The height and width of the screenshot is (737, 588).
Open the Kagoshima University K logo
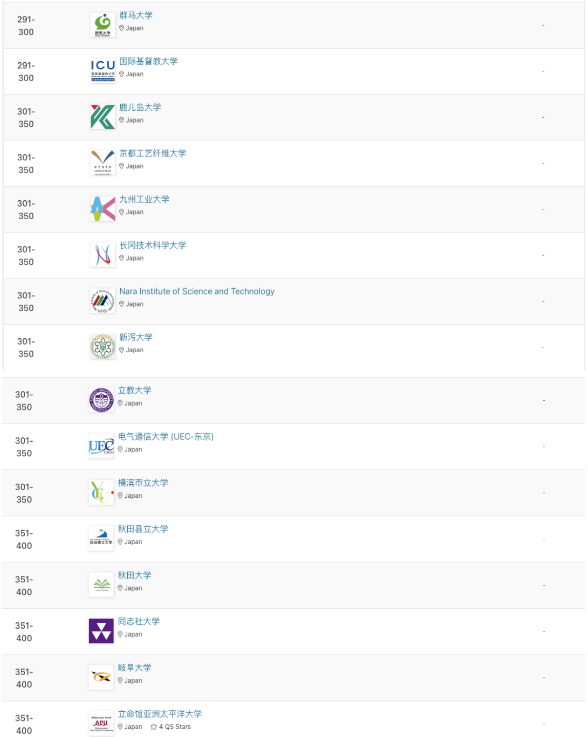[102, 117]
